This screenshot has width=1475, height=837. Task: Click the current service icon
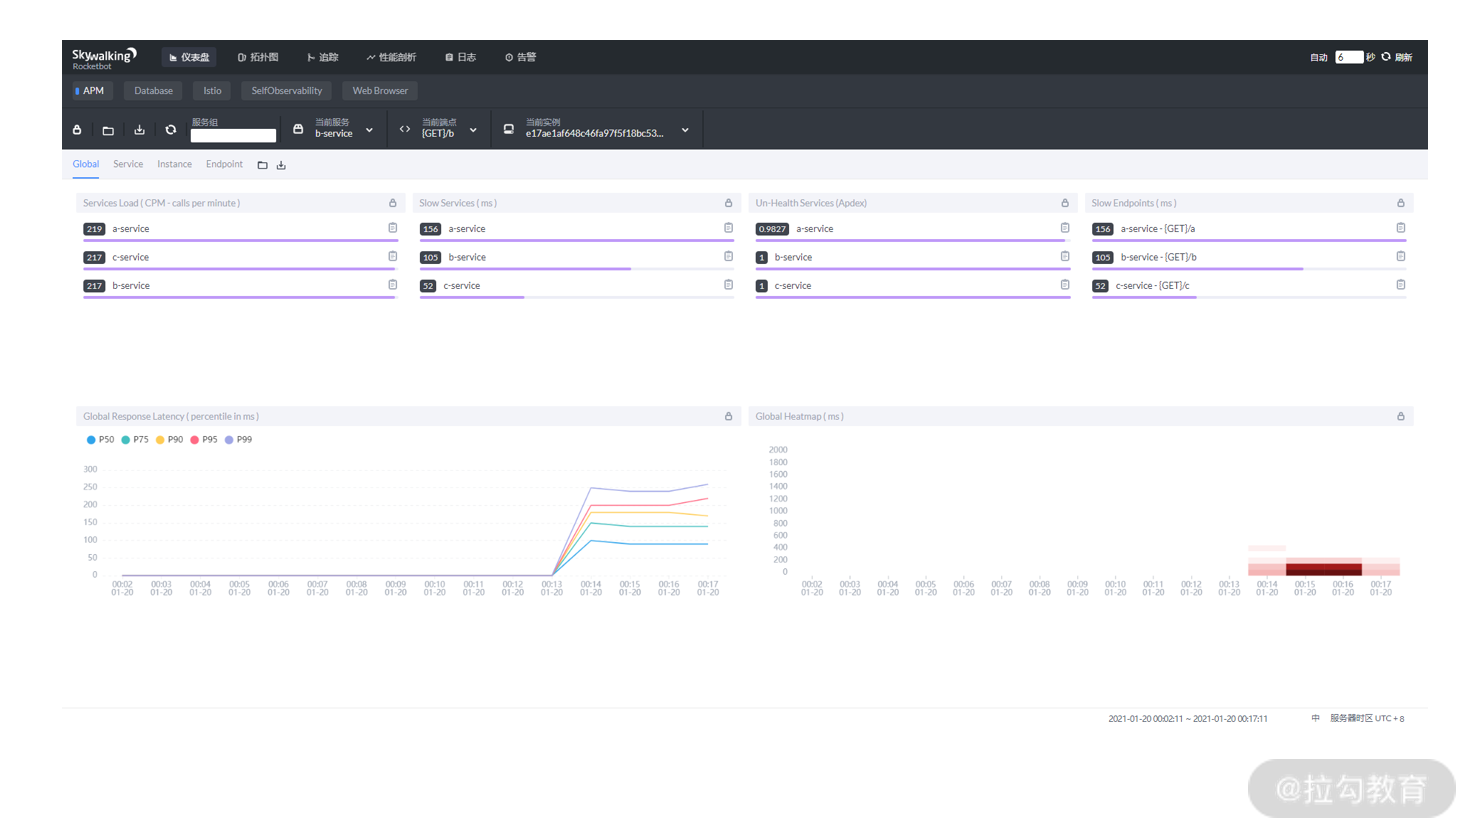[x=298, y=129]
